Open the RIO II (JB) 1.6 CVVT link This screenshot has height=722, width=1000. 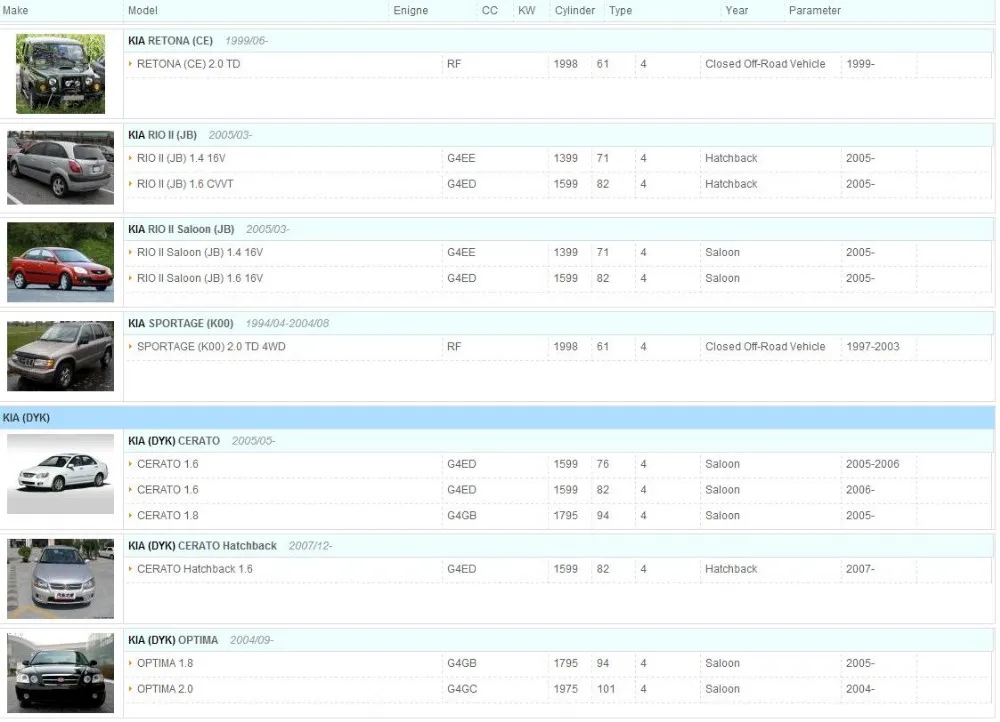(x=185, y=184)
